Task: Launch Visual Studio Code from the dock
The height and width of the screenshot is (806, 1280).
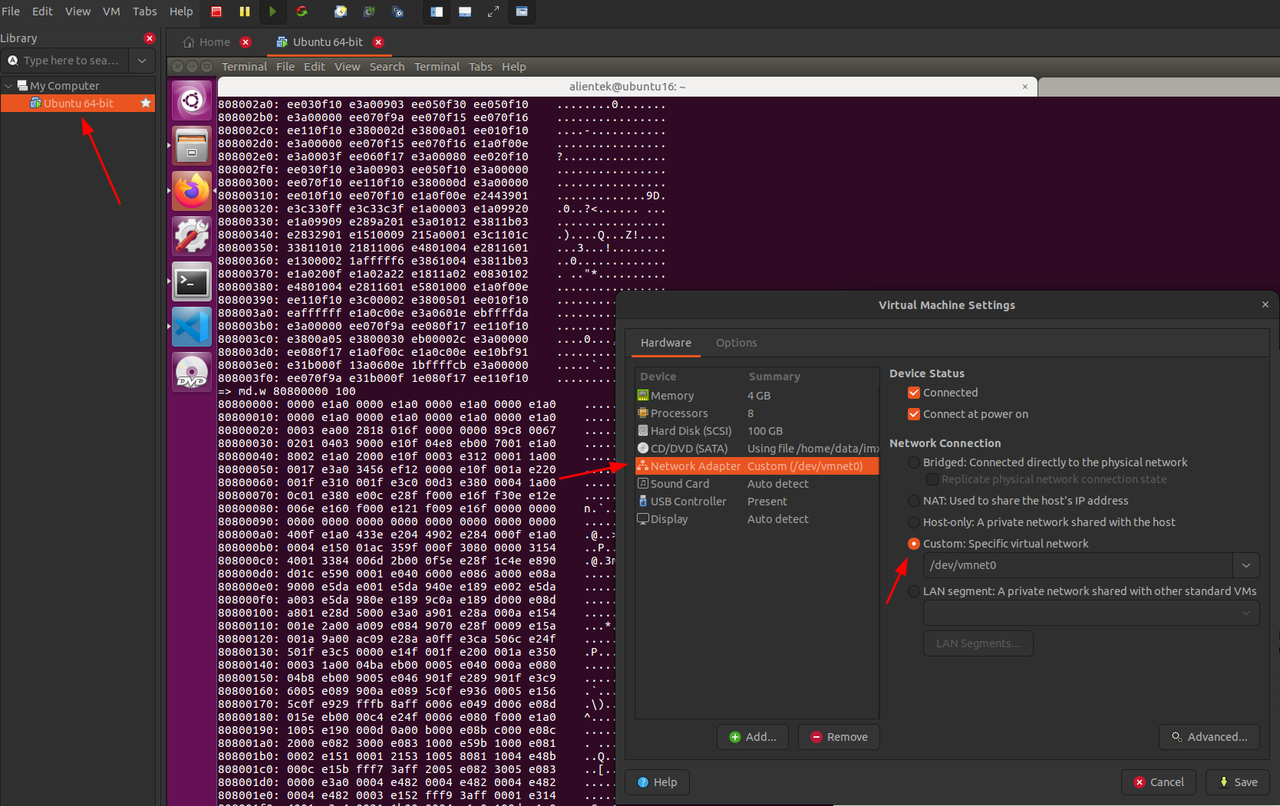Action: (x=192, y=327)
